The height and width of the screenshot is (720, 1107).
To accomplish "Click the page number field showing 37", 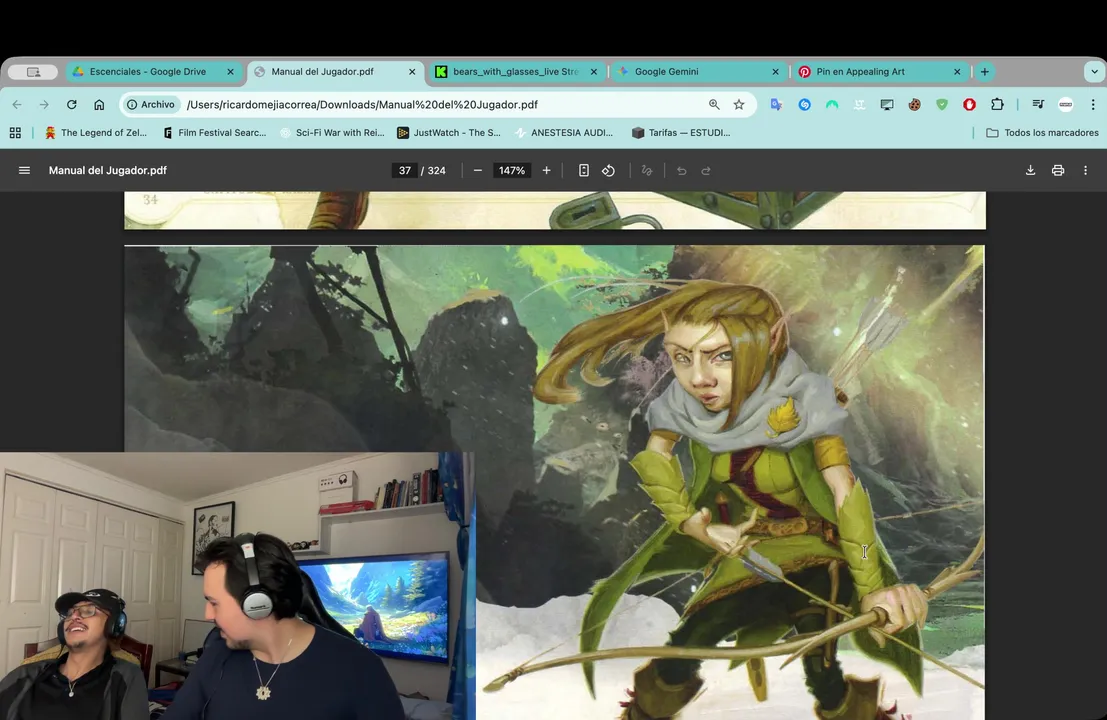I will point(405,170).
